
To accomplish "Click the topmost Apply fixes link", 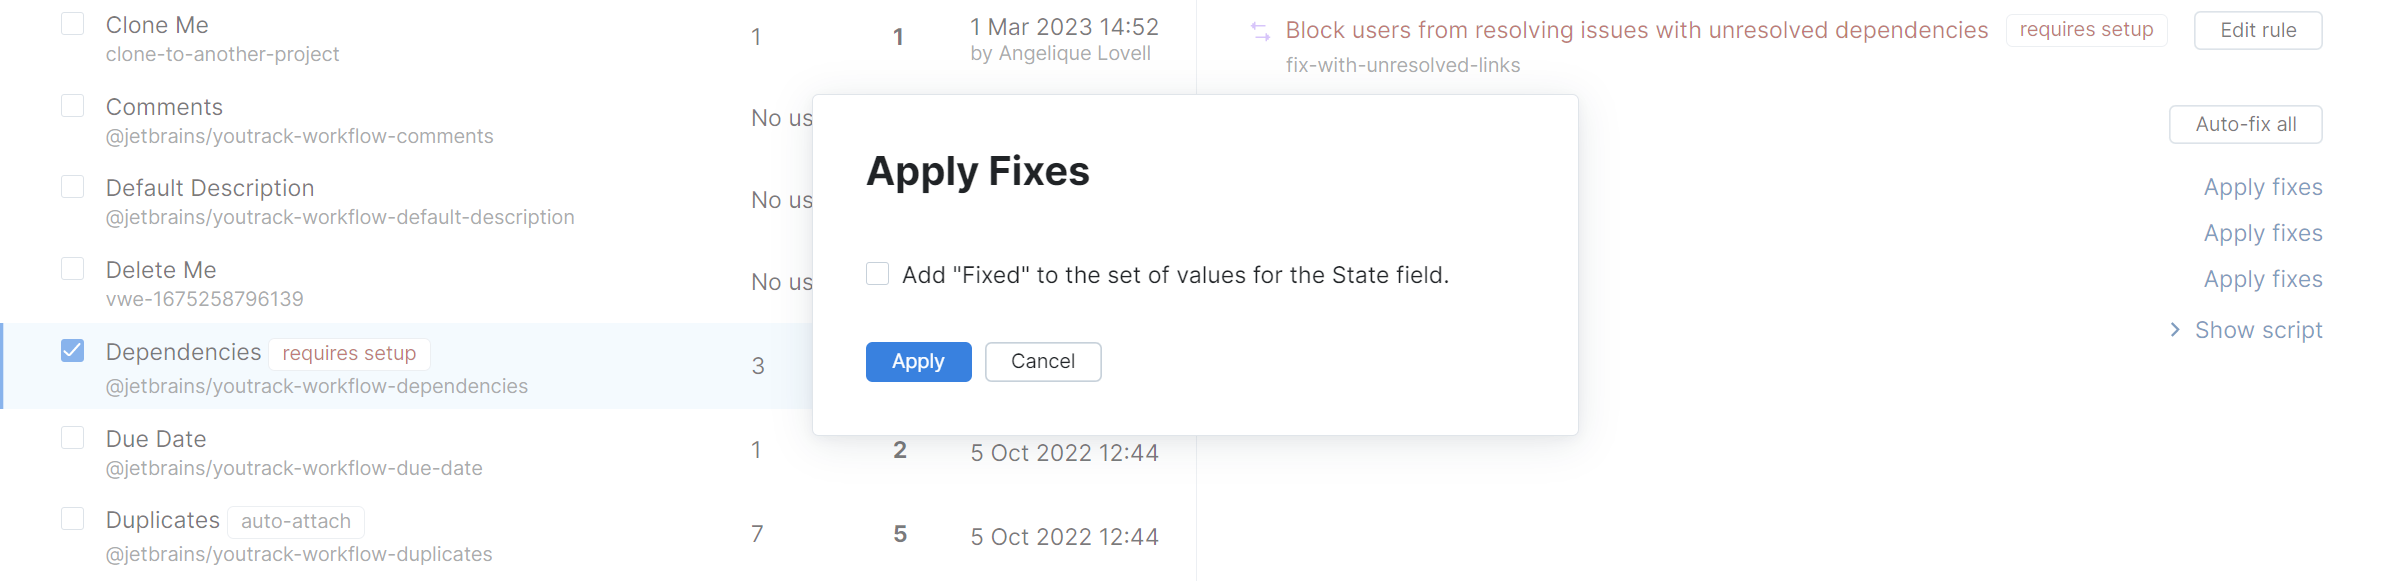I will pos(2262,187).
